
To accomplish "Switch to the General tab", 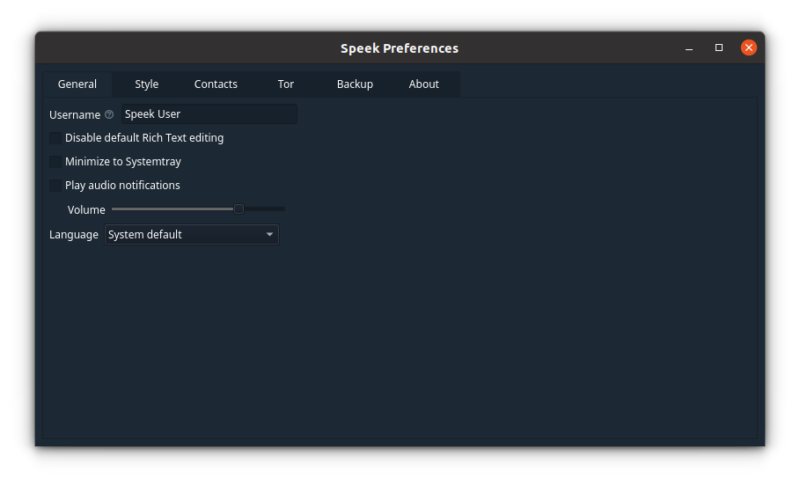I will 77,84.
